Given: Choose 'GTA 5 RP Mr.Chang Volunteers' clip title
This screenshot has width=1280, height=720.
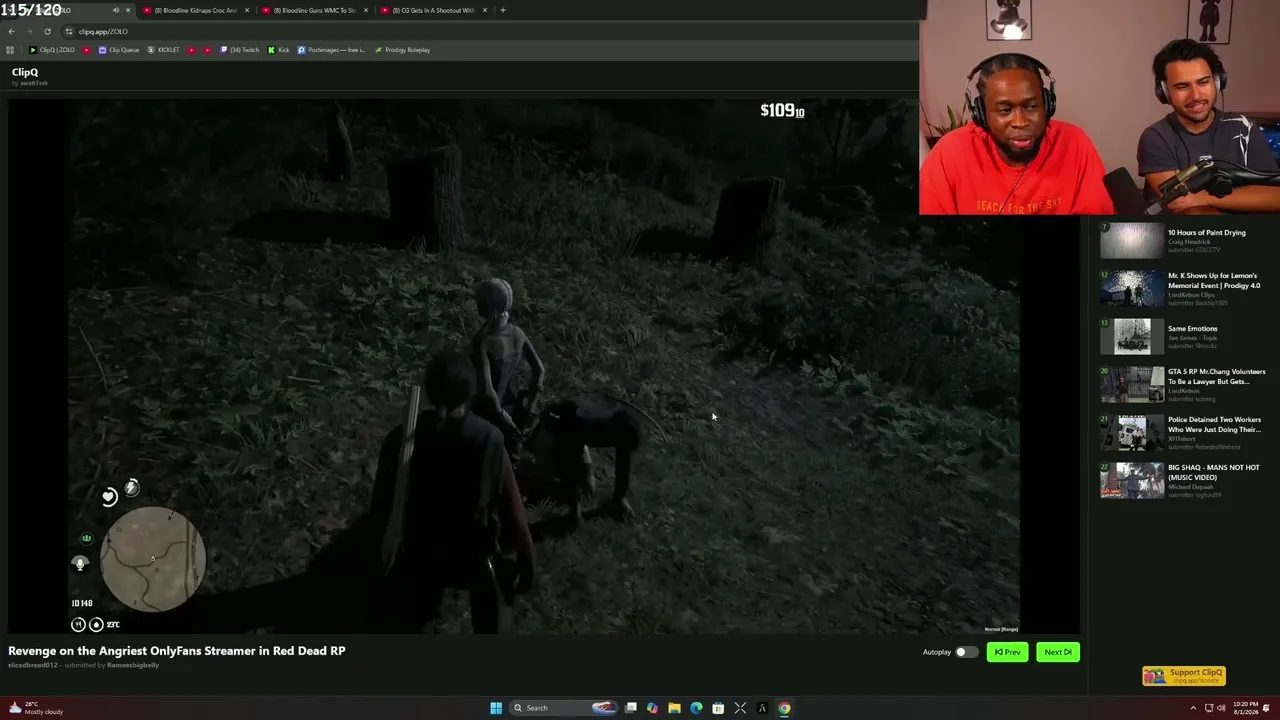Looking at the screenshot, I should pyautogui.click(x=1216, y=376).
